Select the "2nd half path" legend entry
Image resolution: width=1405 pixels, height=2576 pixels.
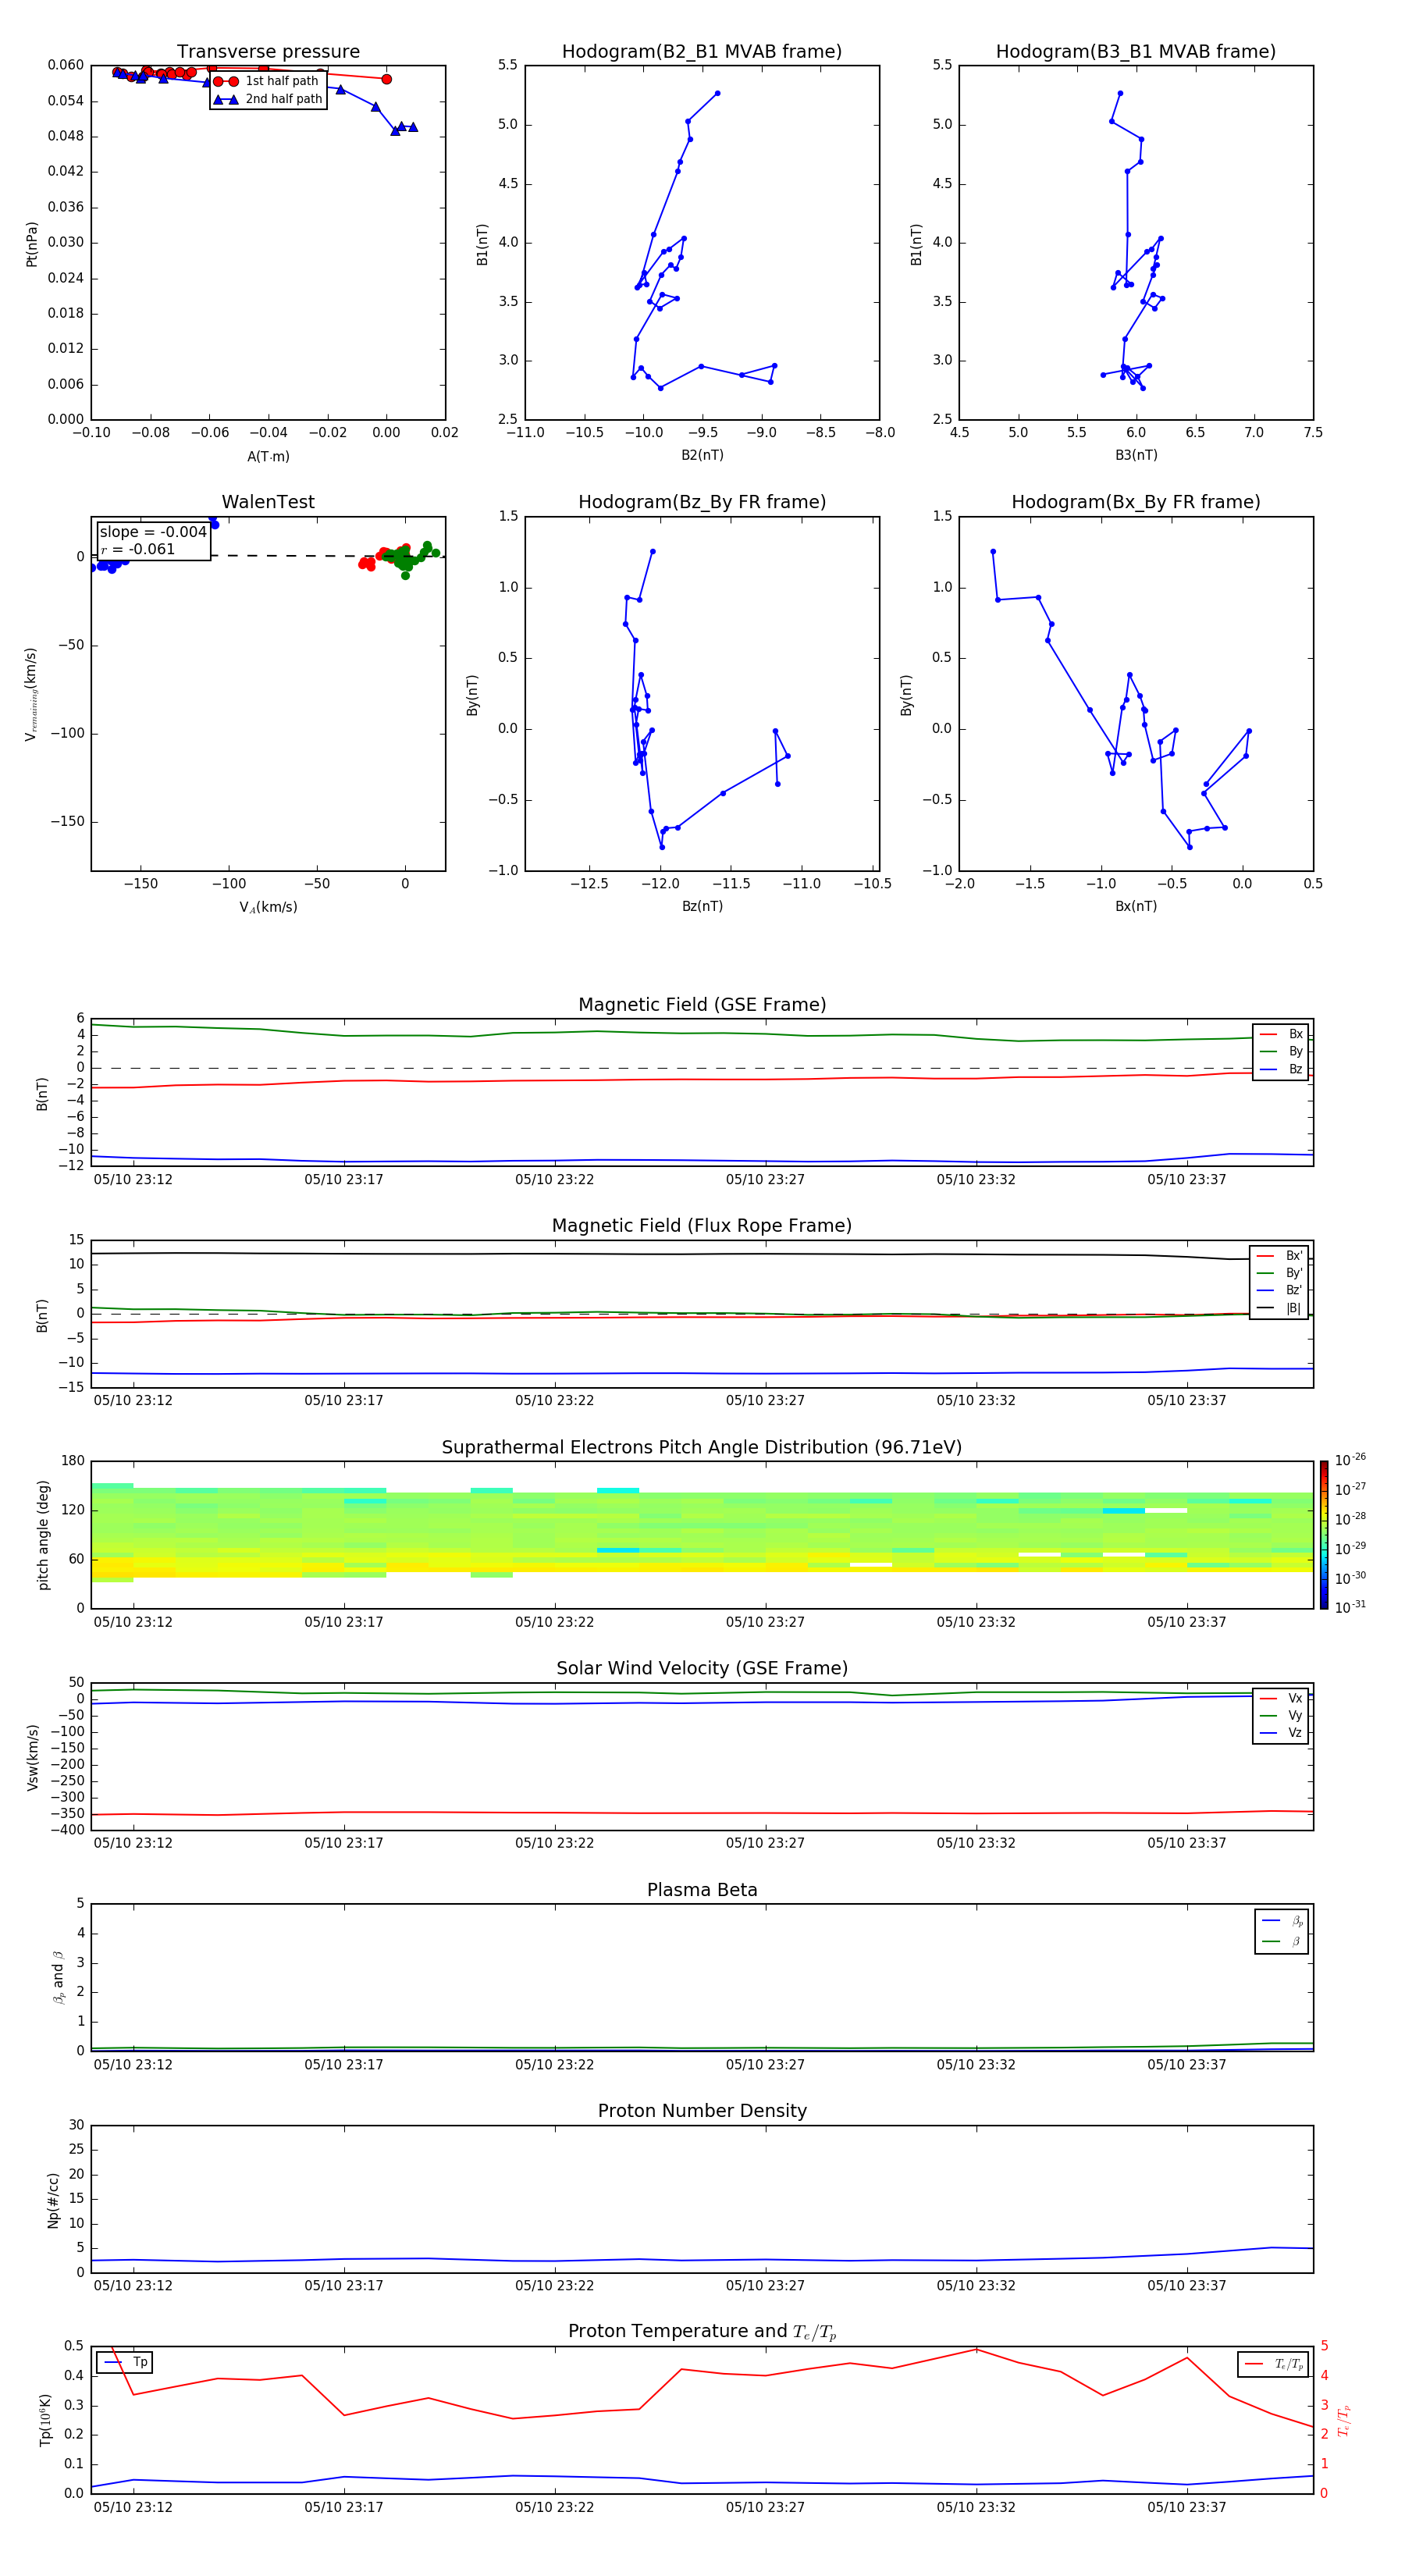(x=268, y=99)
